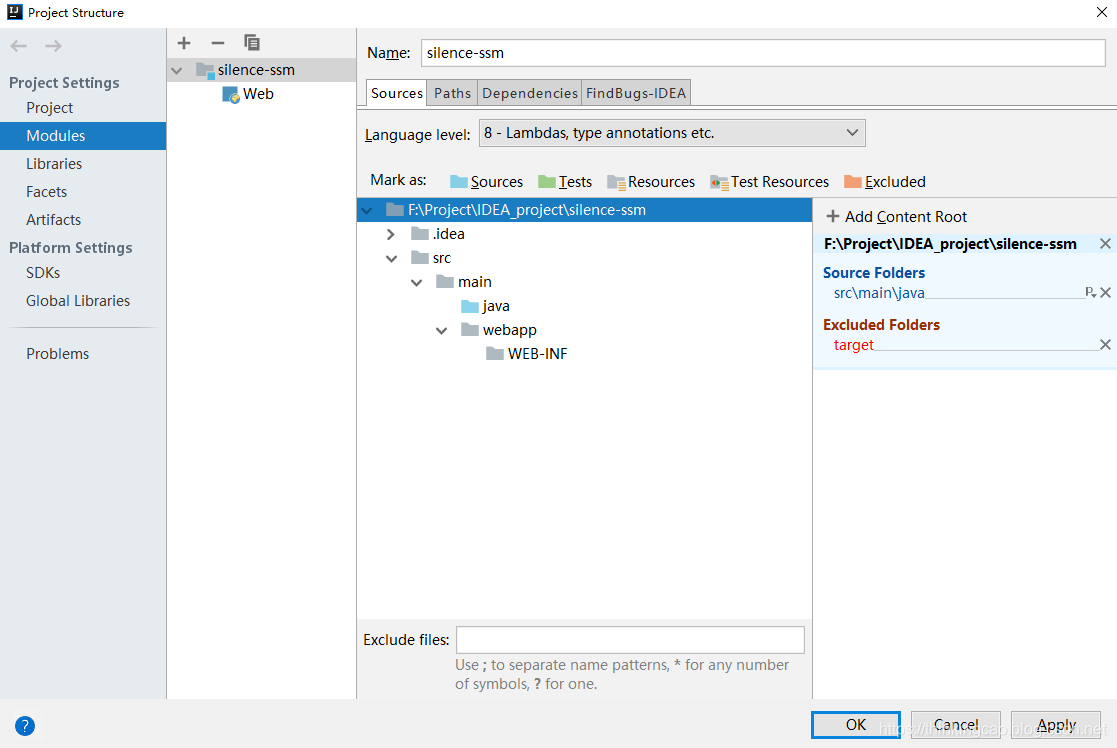This screenshot has height=748, width=1117.
Task: Collapse the webapp folder
Action: pyautogui.click(x=442, y=331)
